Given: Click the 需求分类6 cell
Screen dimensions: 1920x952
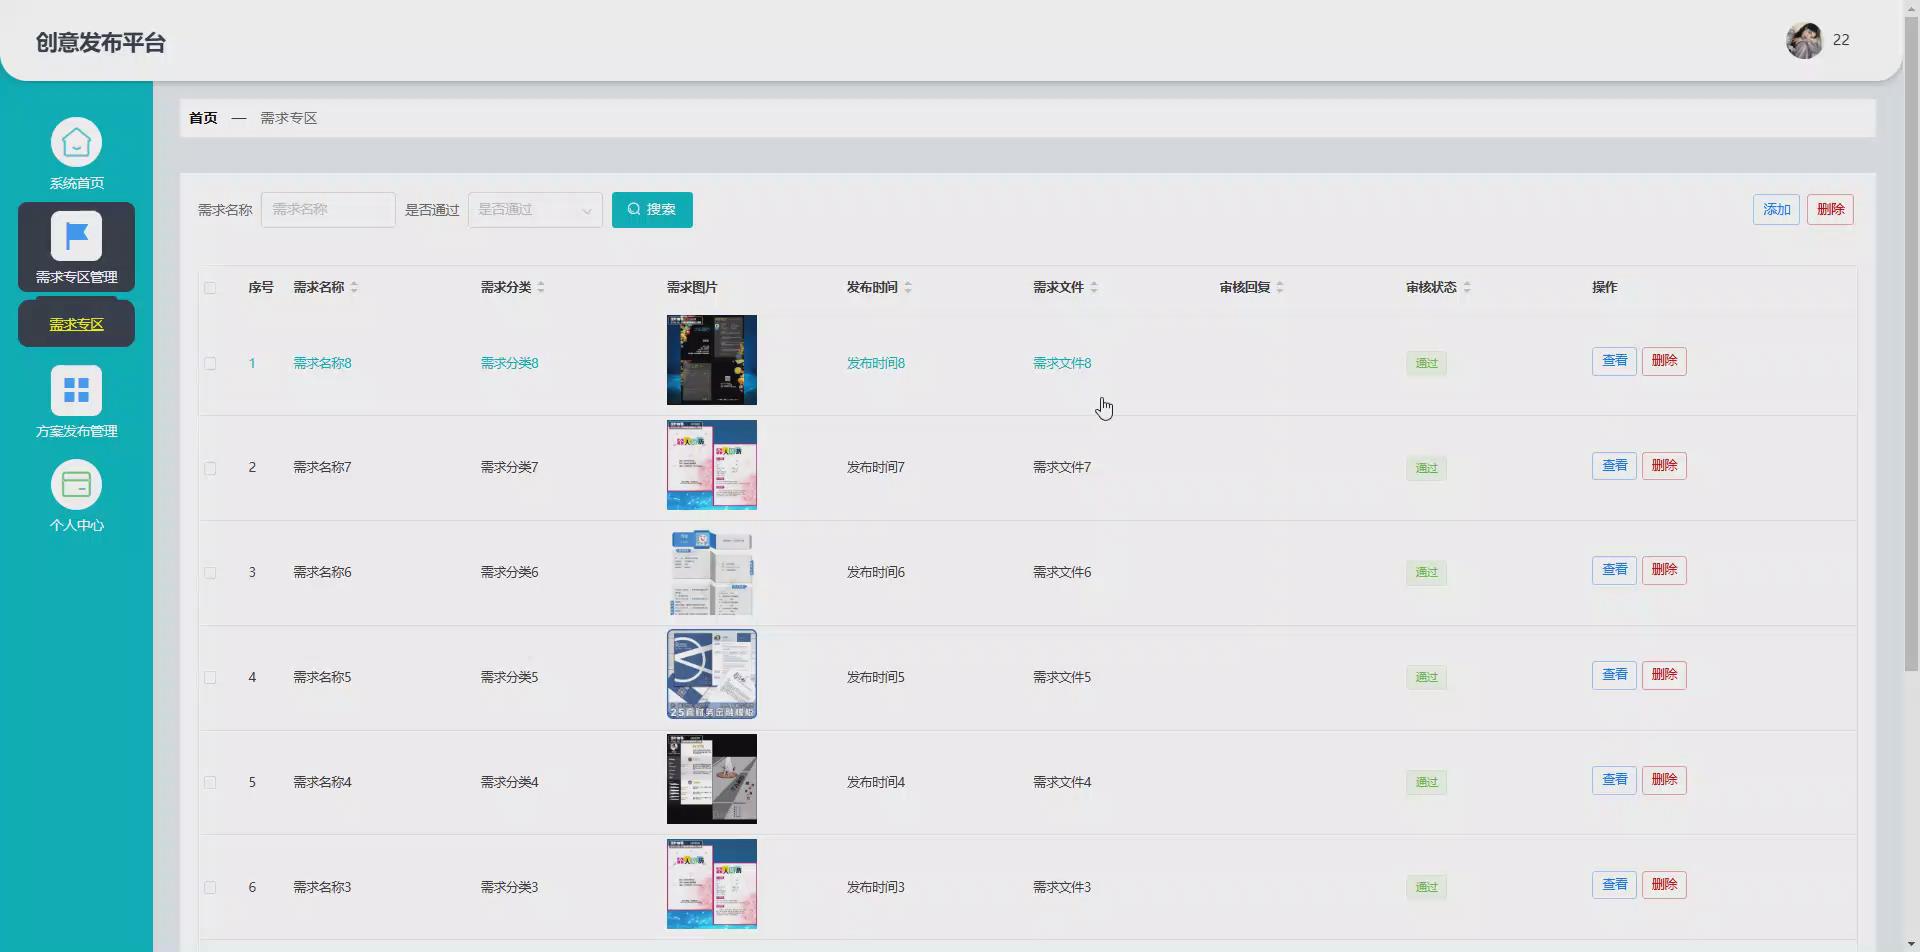Looking at the screenshot, I should (x=509, y=573).
